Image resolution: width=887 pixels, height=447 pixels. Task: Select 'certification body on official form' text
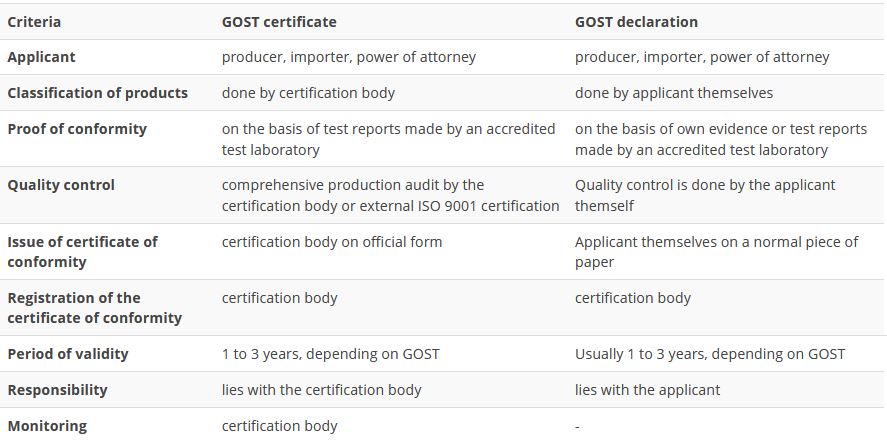[x=332, y=242]
